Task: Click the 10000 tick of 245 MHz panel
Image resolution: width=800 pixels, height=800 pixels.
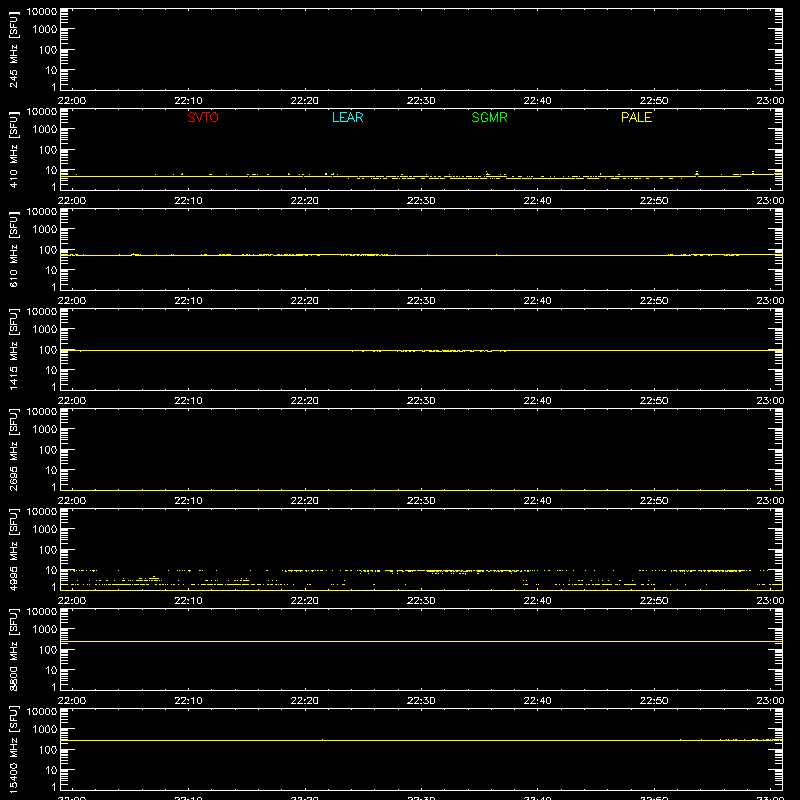Action: (x=42, y=12)
